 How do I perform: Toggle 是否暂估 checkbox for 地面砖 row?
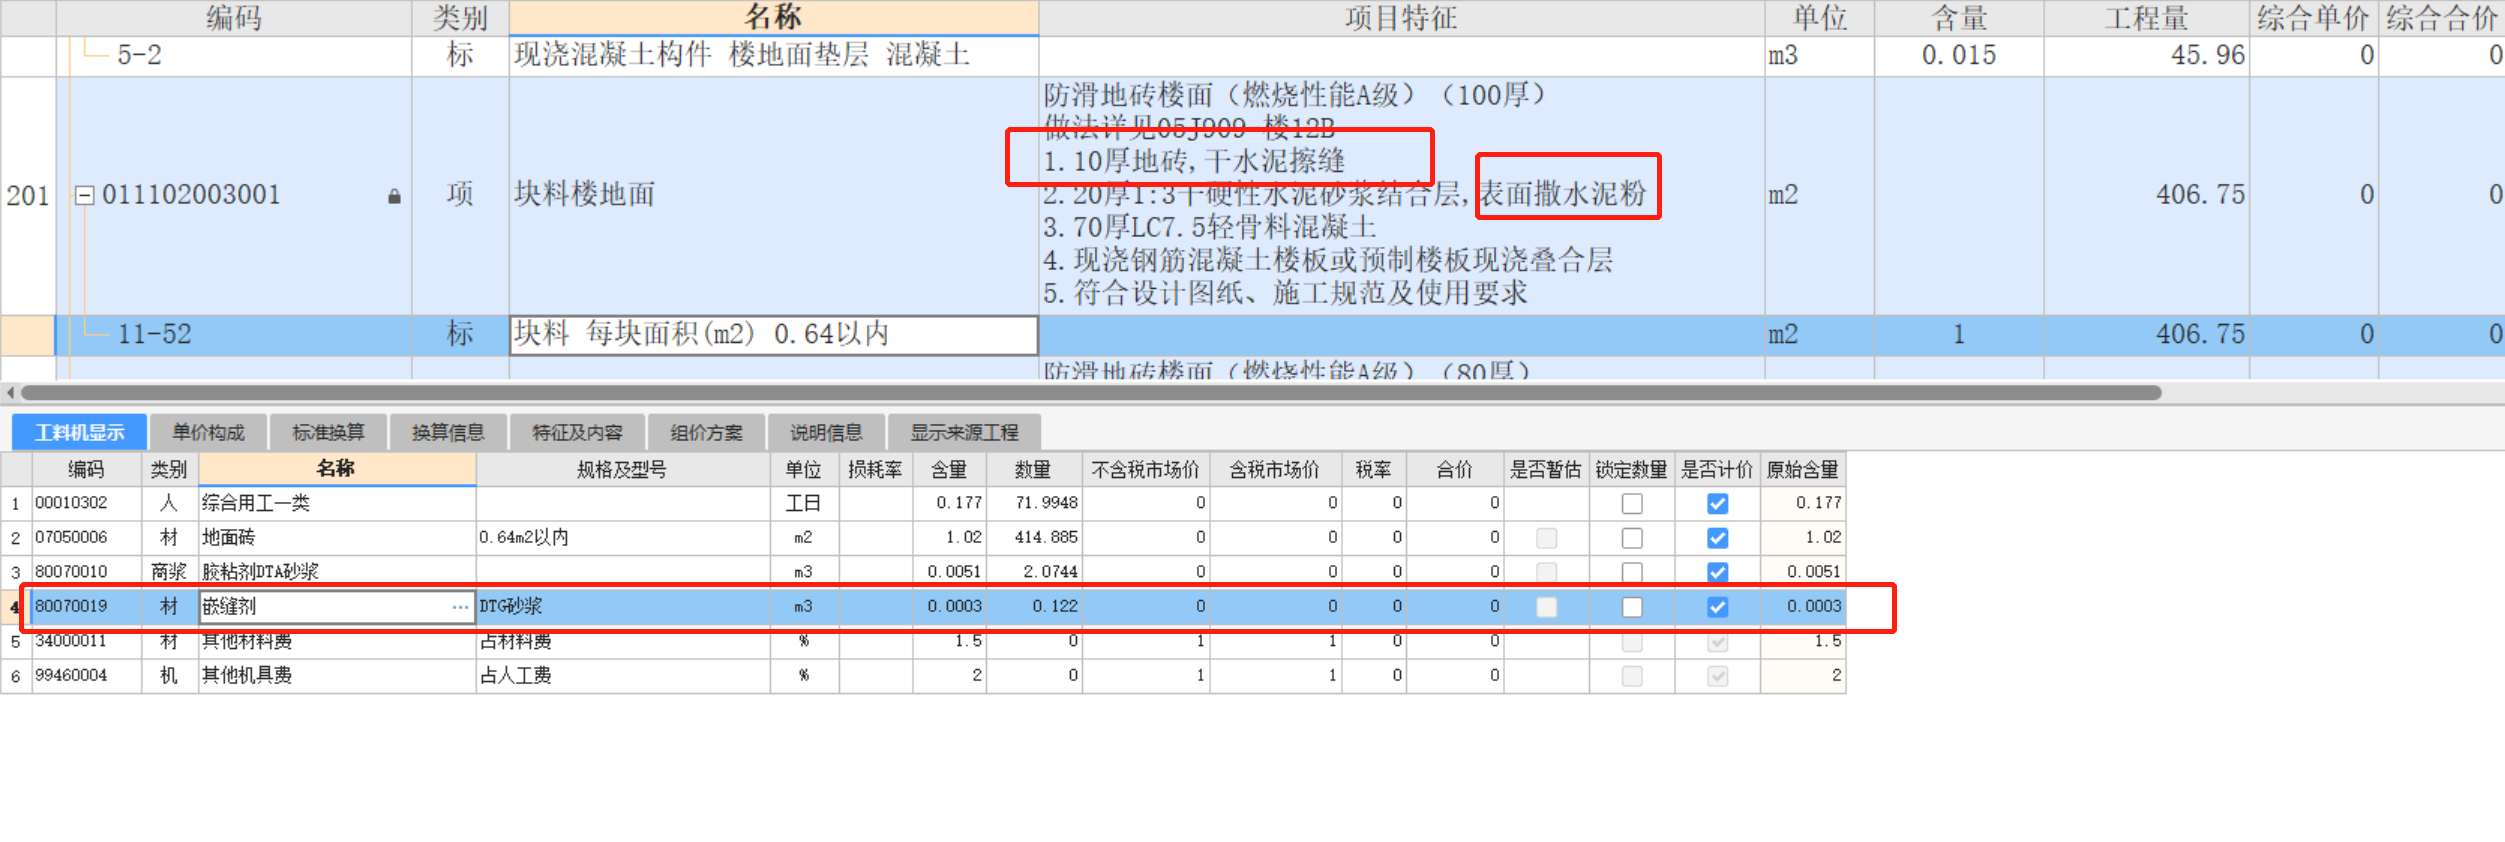point(1546,538)
